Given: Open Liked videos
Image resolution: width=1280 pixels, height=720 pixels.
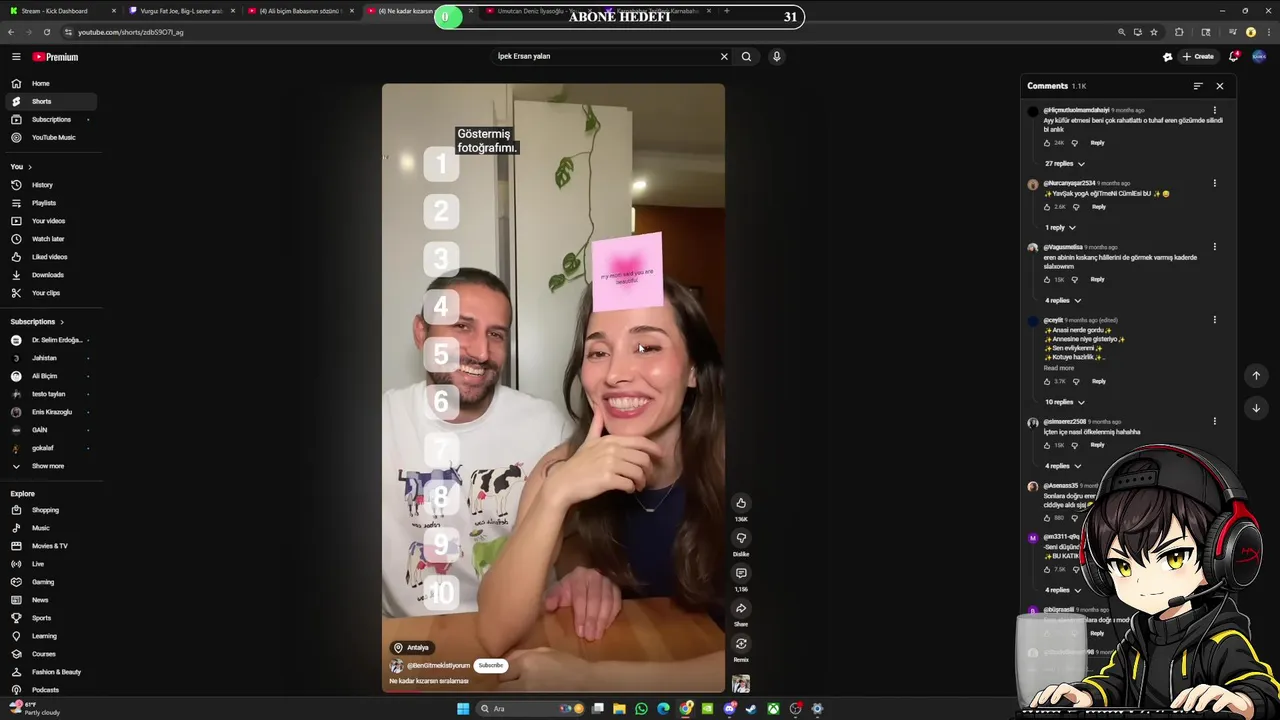Looking at the screenshot, I should coord(50,257).
